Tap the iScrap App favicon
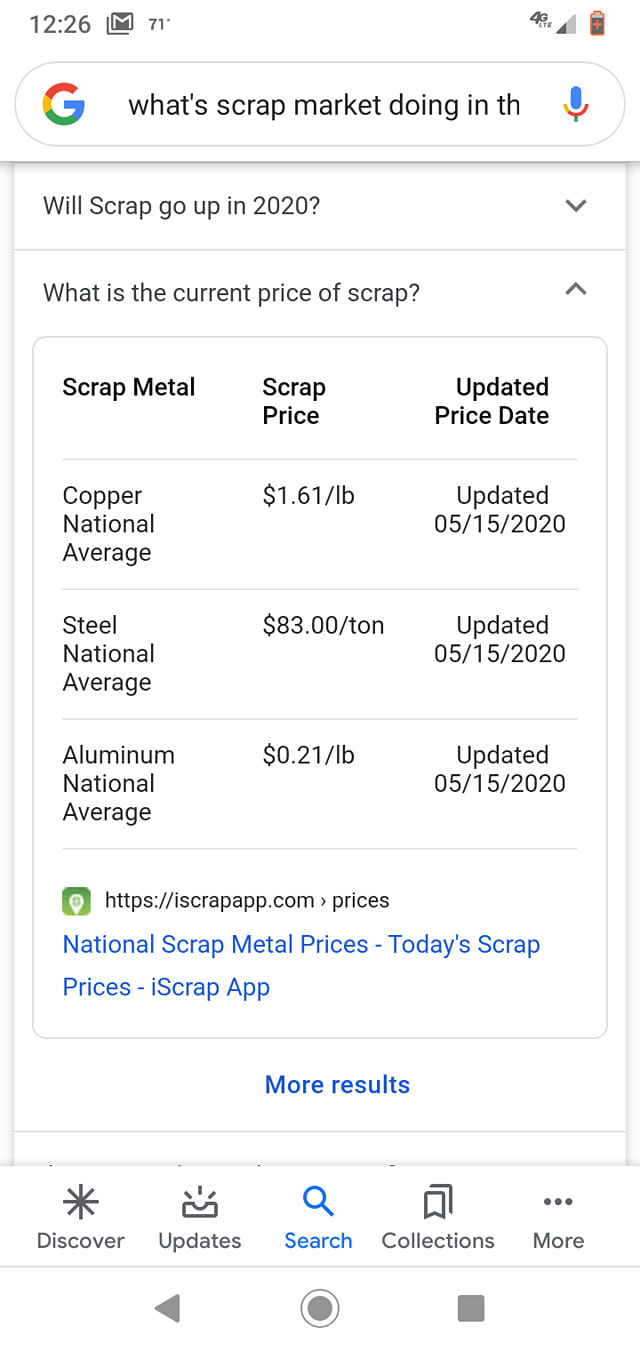The width and height of the screenshot is (640, 1351). pos(77,901)
